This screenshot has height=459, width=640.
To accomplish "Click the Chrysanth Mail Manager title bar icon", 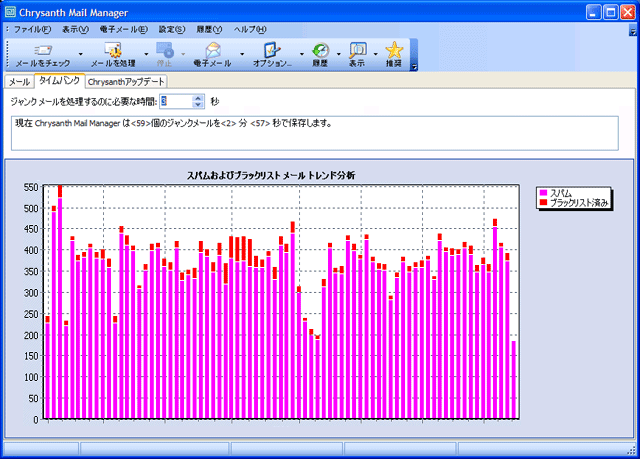I will [x=10, y=12].
